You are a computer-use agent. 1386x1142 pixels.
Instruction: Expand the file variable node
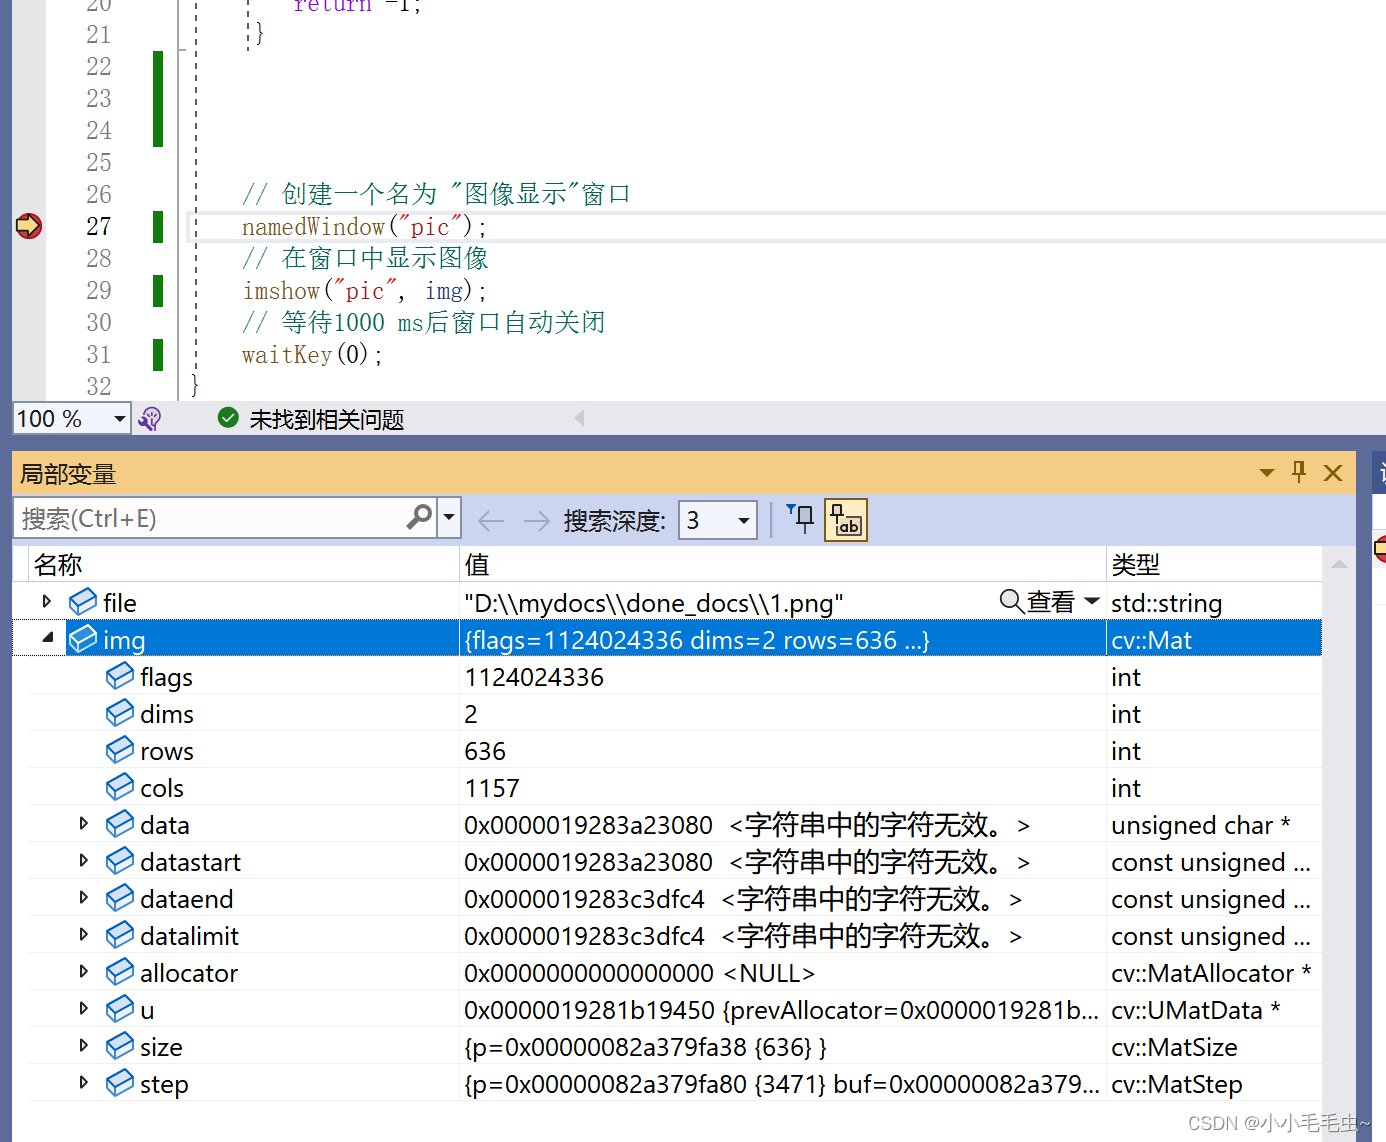(x=46, y=602)
